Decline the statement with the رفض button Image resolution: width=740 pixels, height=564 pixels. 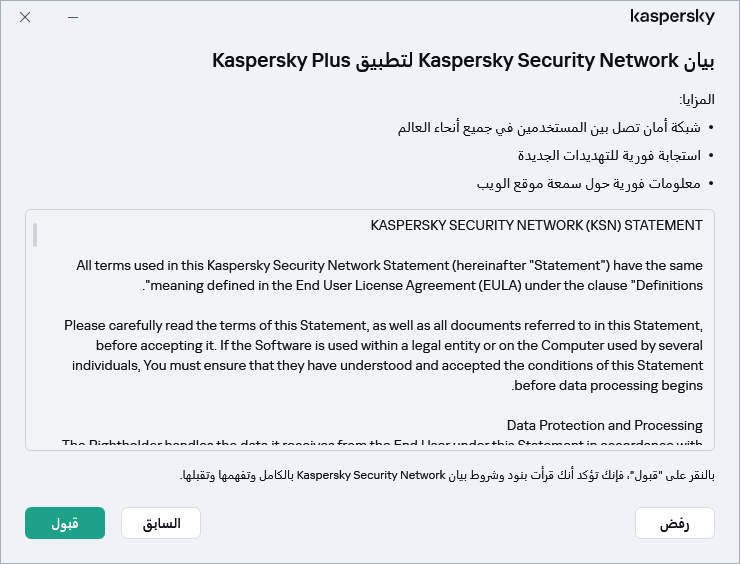point(675,523)
